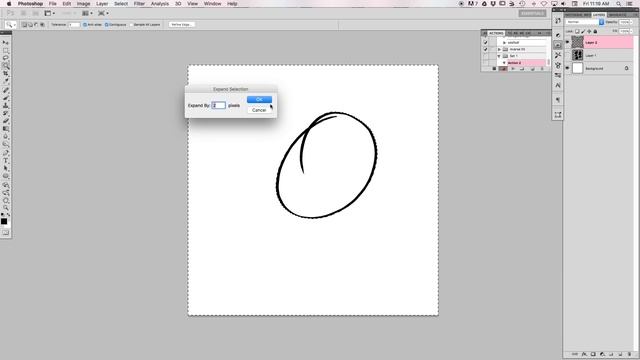This screenshot has height=360, width=640.
Task: Toggle the Contiguous checkbox
Action: click(107, 25)
